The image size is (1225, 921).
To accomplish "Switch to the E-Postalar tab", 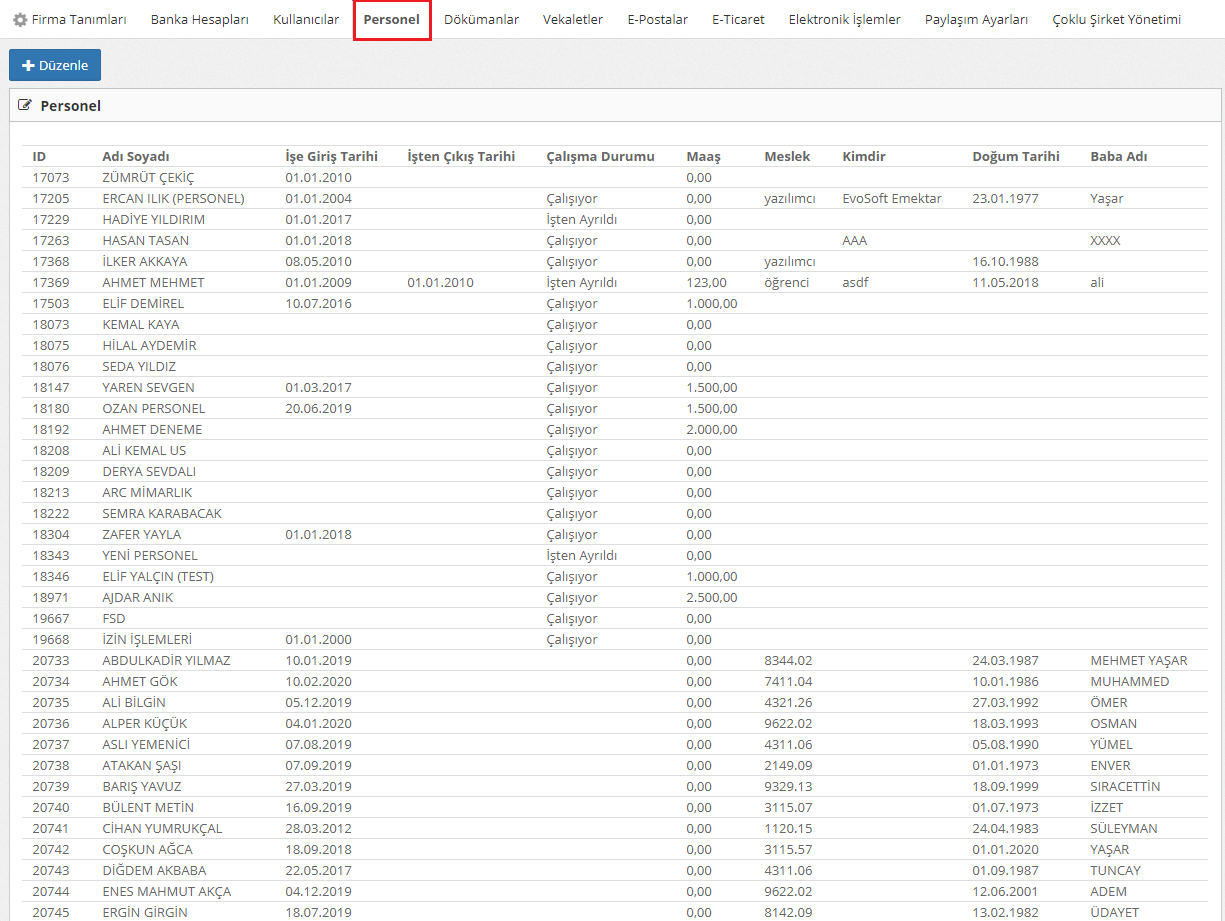I will (657, 20).
